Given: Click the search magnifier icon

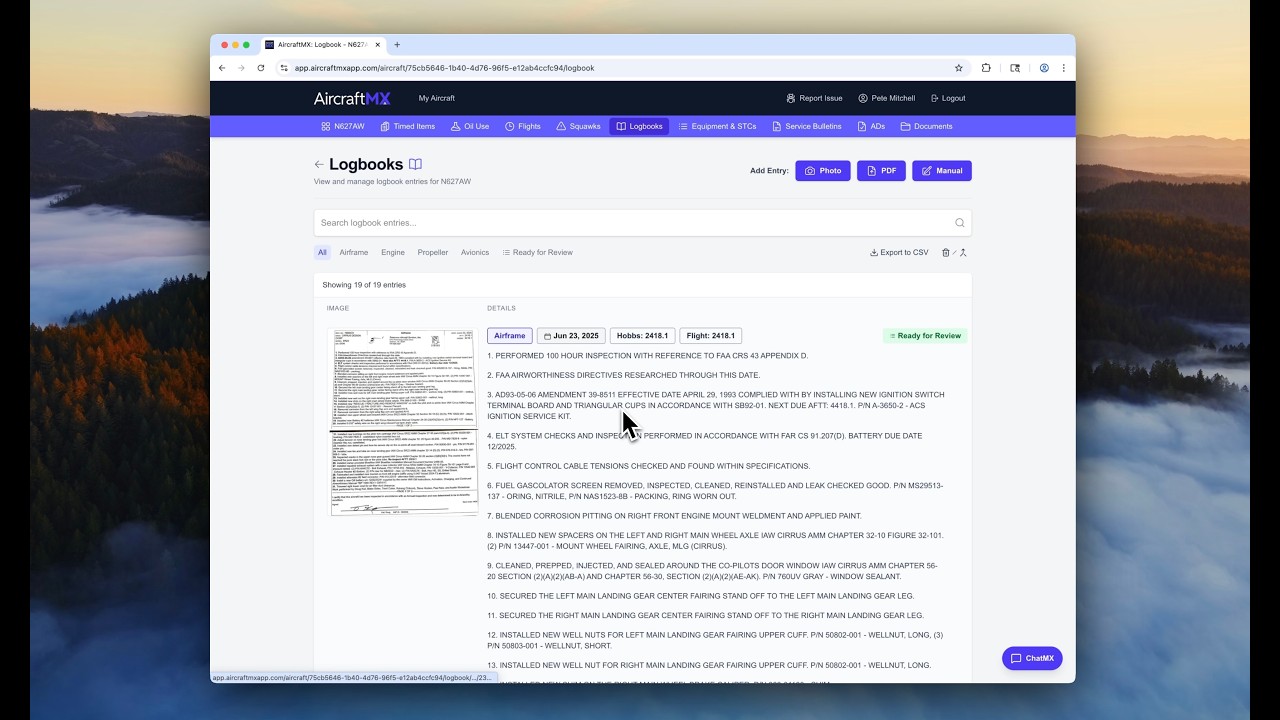Looking at the screenshot, I should pyautogui.click(x=959, y=223).
